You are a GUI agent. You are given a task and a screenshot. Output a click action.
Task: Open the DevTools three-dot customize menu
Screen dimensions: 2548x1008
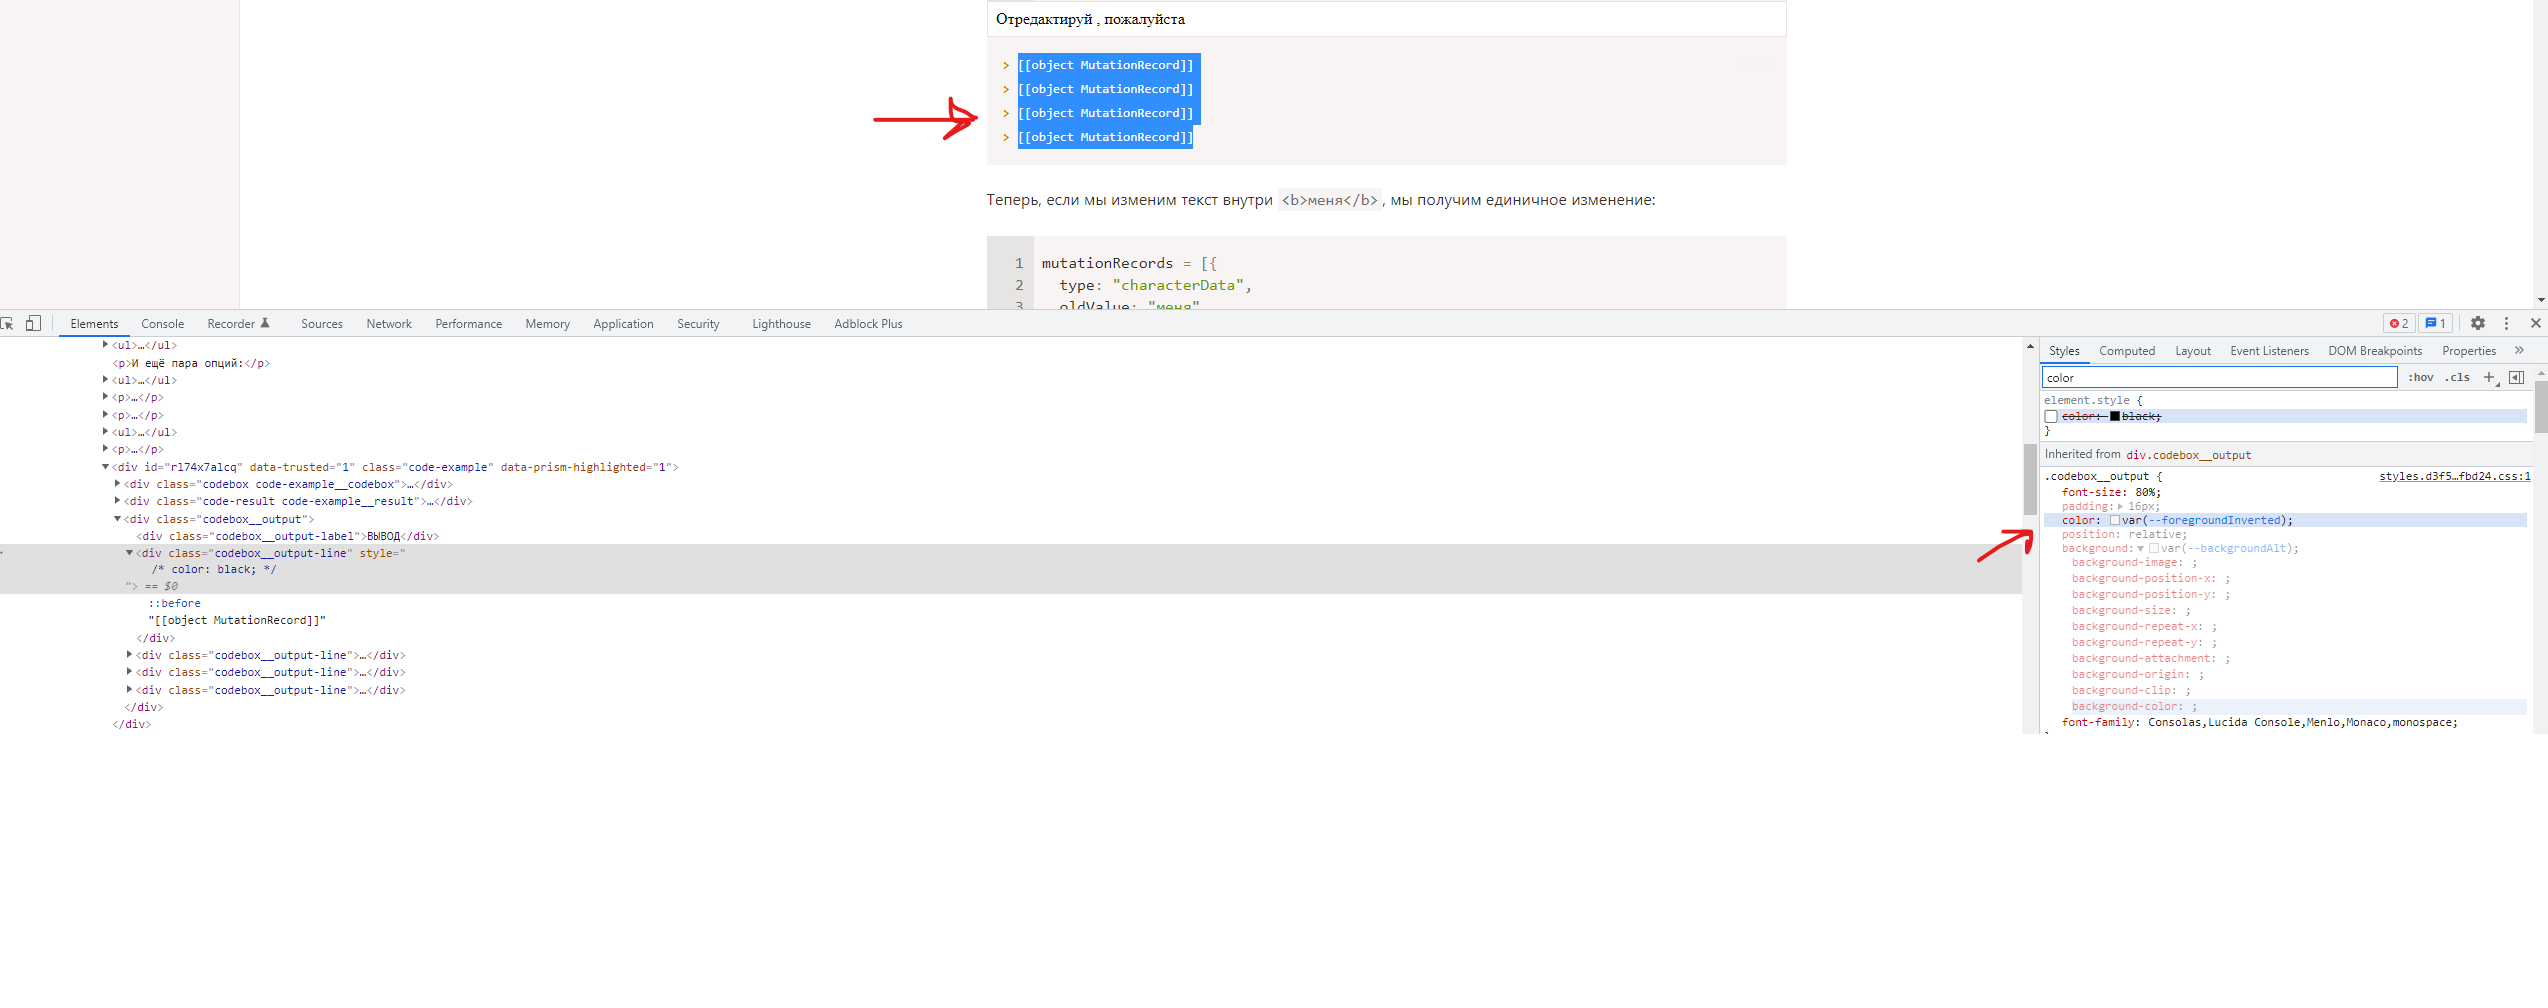(2506, 323)
